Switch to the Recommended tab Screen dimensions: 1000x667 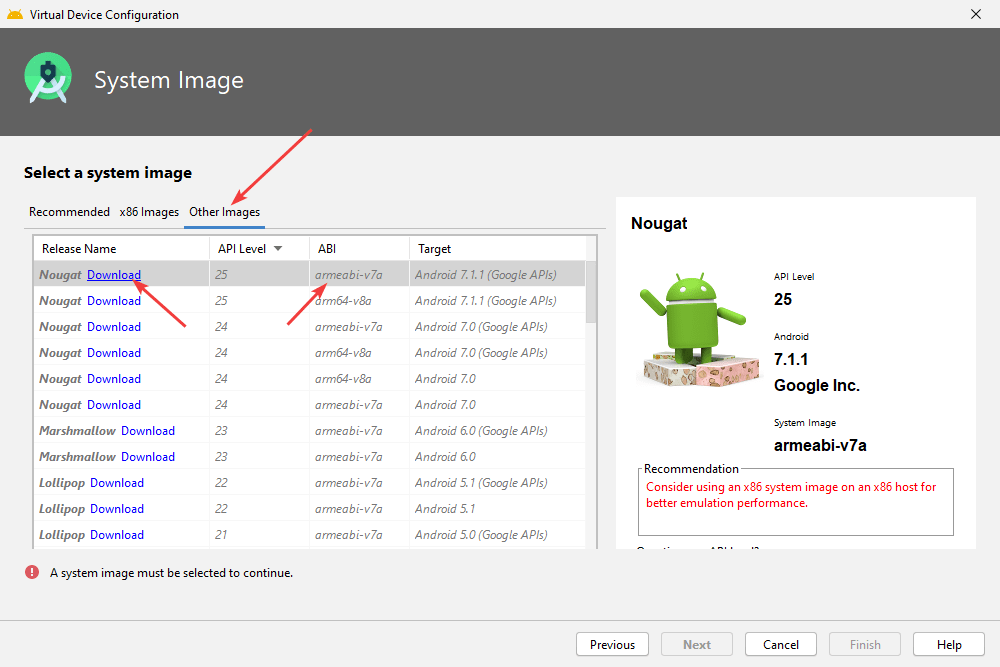[x=69, y=212]
